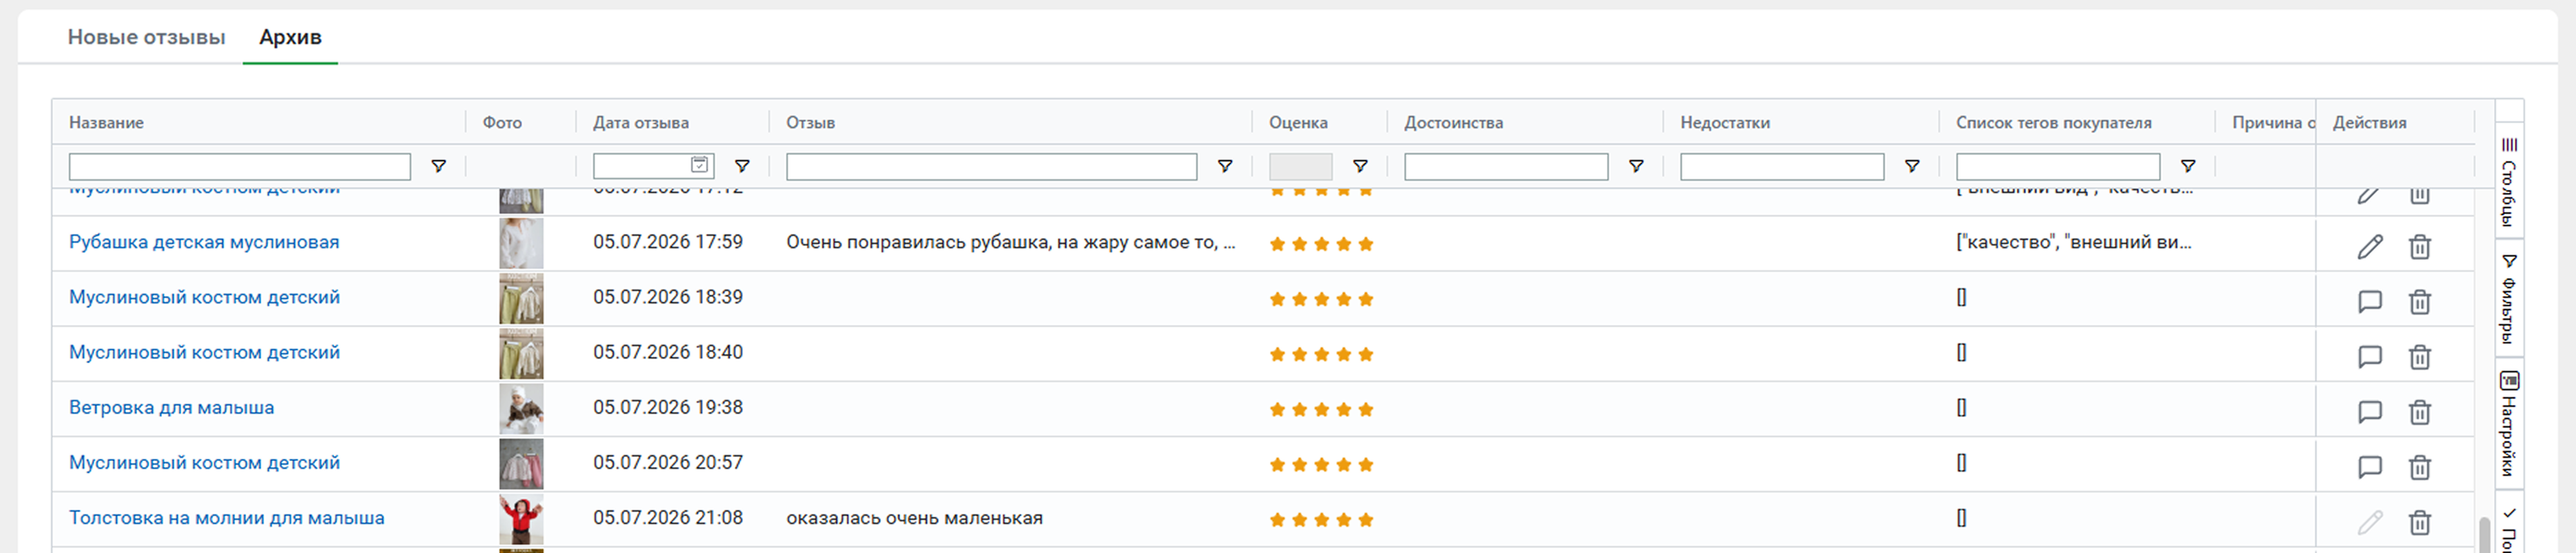Screen dimensions: 2576x553
Task: Open filter options for Достоинства column
Action: tap(1636, 166)
